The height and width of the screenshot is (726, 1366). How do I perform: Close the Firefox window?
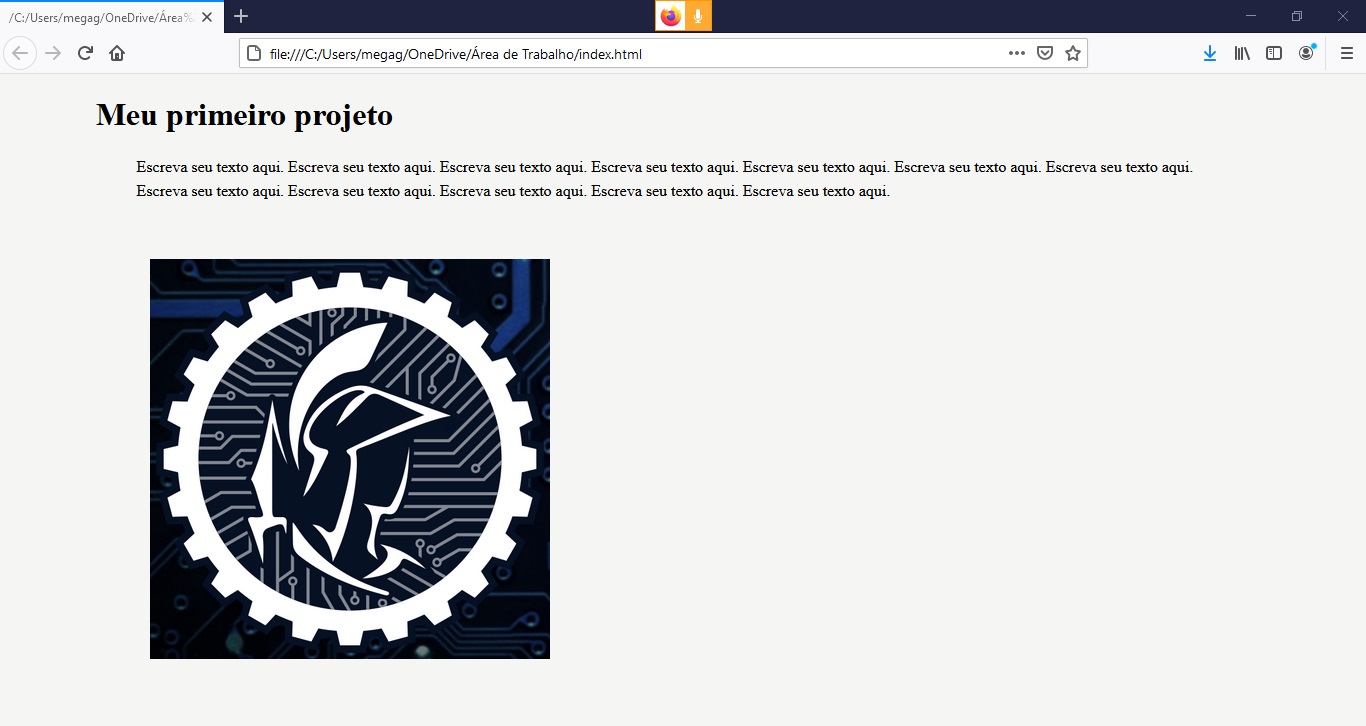pyautogui.click(x=1343, y=16)
